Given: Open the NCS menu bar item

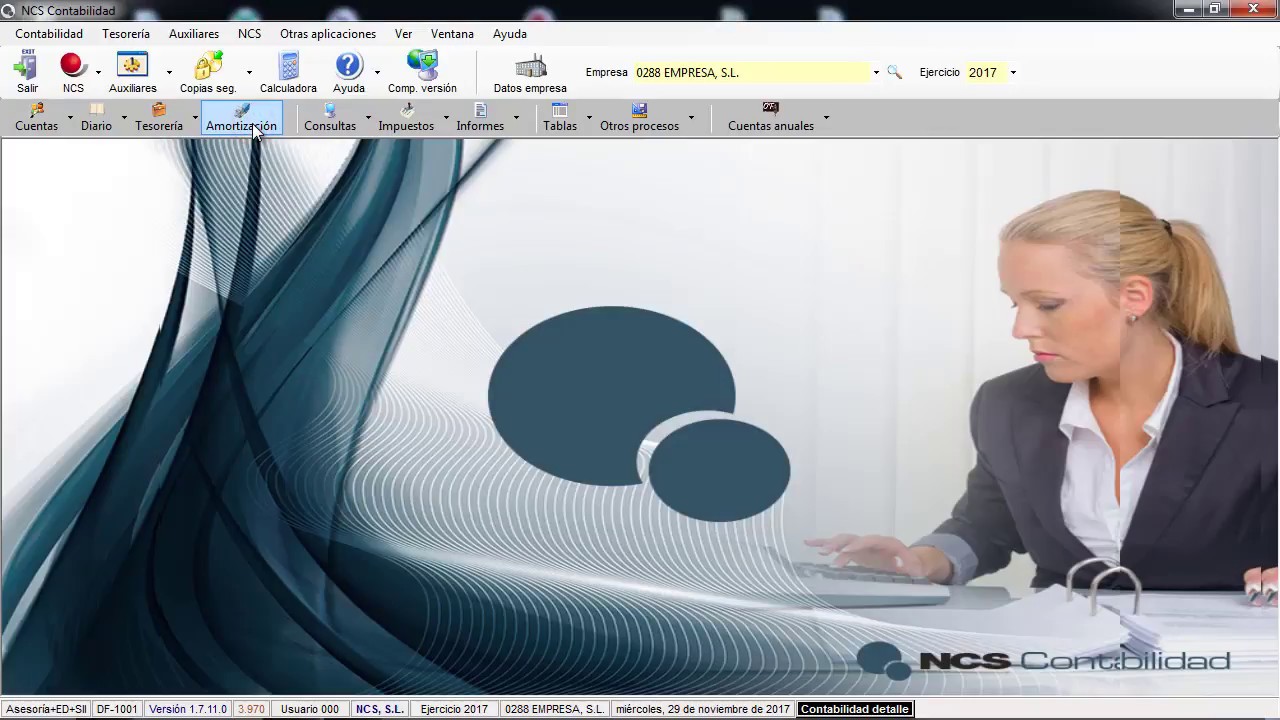Looking at the screenshot, I should [x=249, y=34].
